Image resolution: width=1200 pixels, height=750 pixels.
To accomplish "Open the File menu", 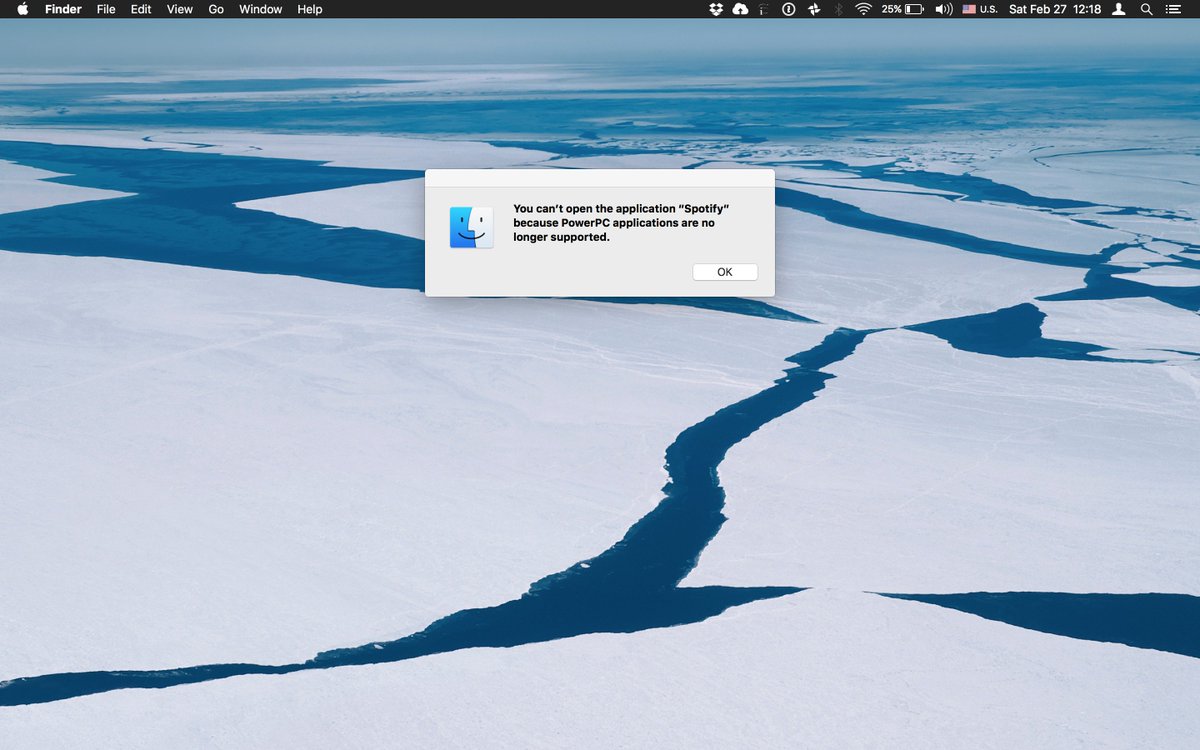I will [106, 9].
